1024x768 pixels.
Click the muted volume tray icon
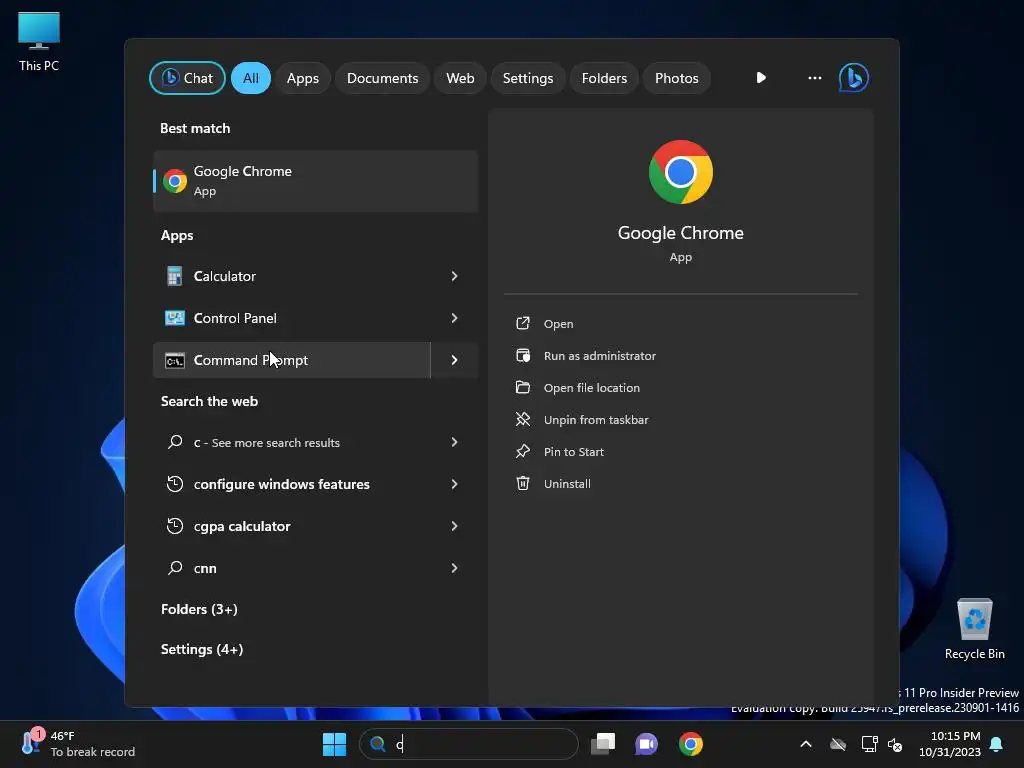point(895,744)
